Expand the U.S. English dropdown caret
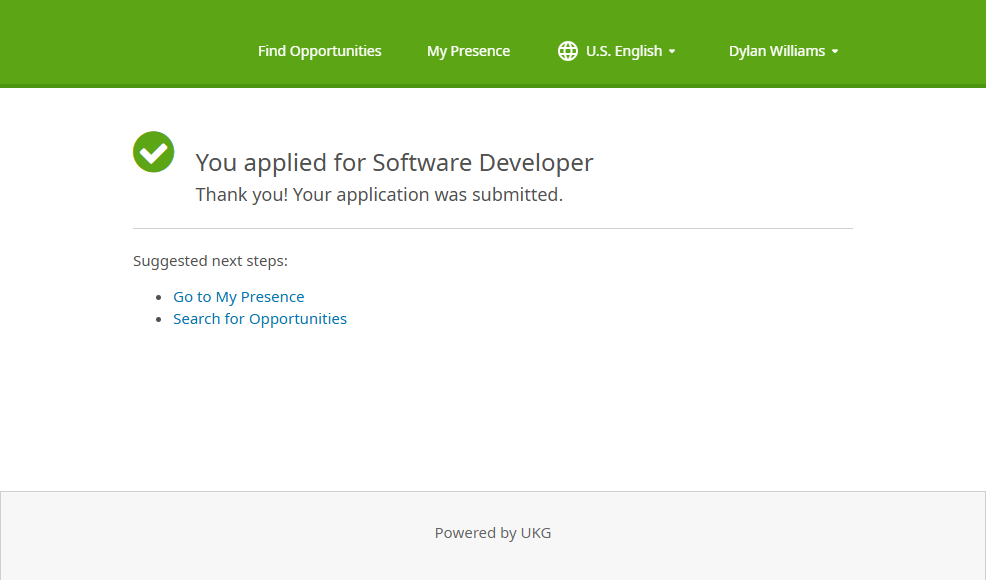Viewport: 986px width, 581px height. click(x=672, y=52)
